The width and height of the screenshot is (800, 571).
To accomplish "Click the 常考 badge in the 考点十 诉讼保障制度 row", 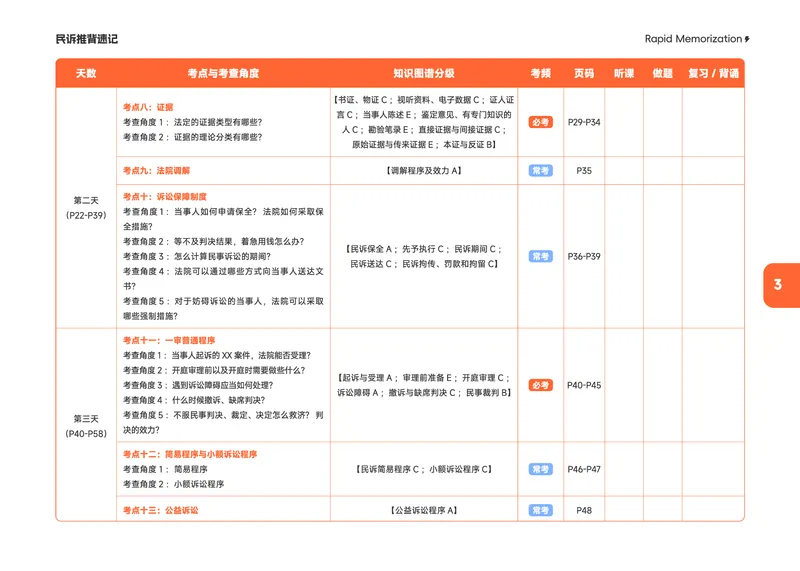I will coord(540,256).
